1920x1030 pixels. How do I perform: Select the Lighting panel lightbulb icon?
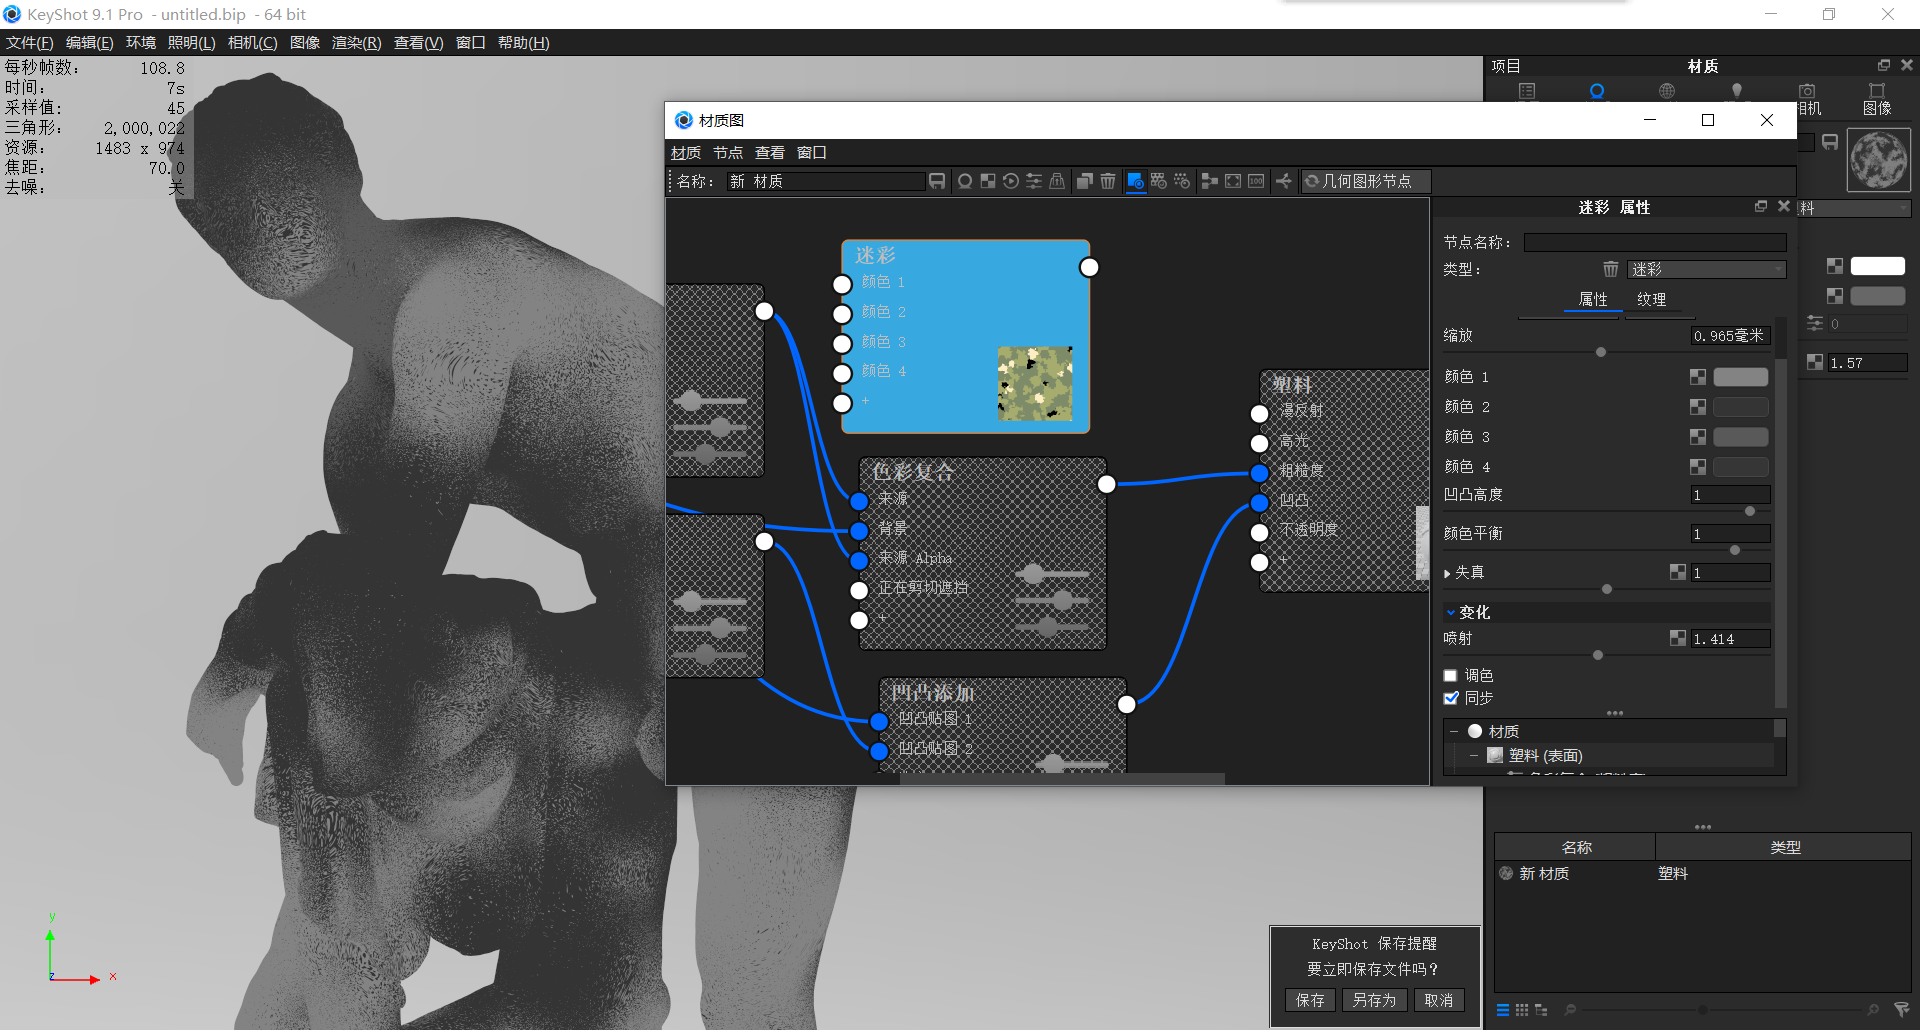[1737, 90]
